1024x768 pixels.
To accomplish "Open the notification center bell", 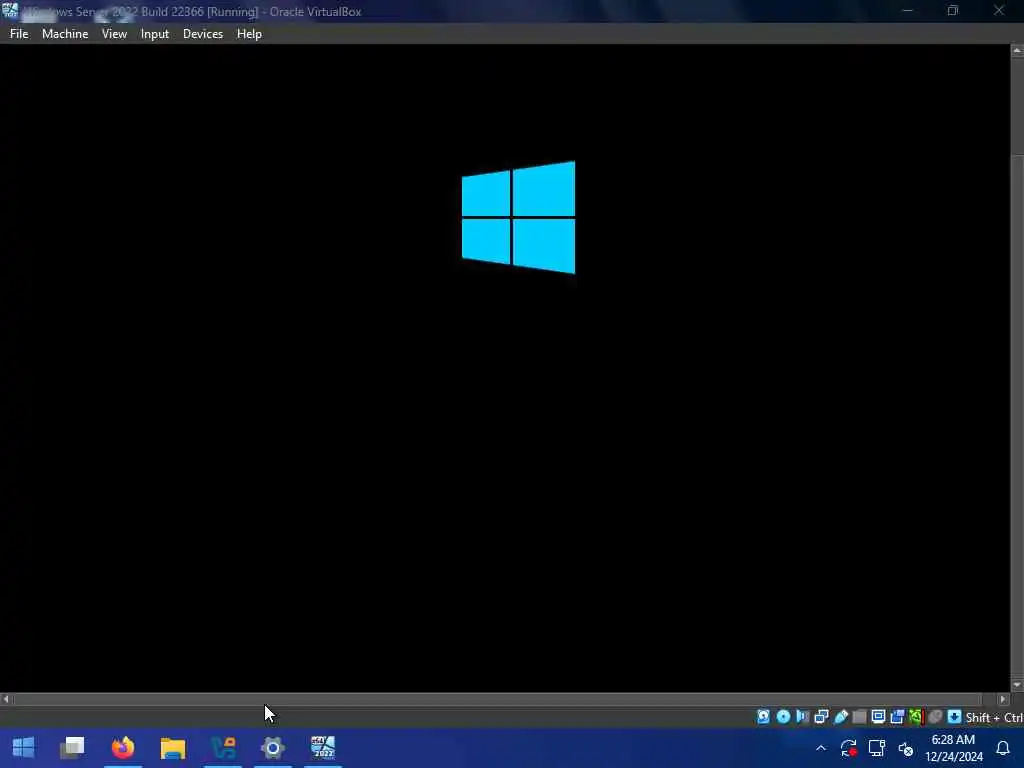I will tap(1003, 748).
